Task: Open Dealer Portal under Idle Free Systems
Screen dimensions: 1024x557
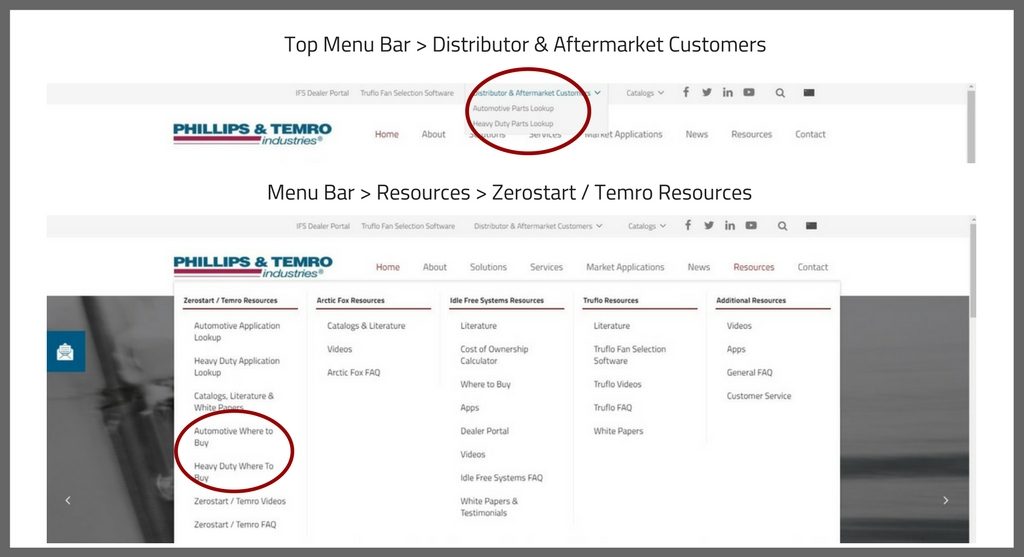Action: click(x=485, y=431)
